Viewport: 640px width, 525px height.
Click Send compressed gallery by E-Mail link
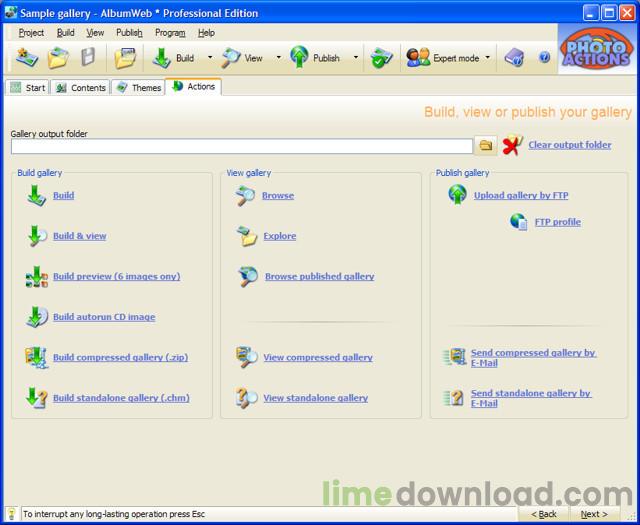point(533,358)
